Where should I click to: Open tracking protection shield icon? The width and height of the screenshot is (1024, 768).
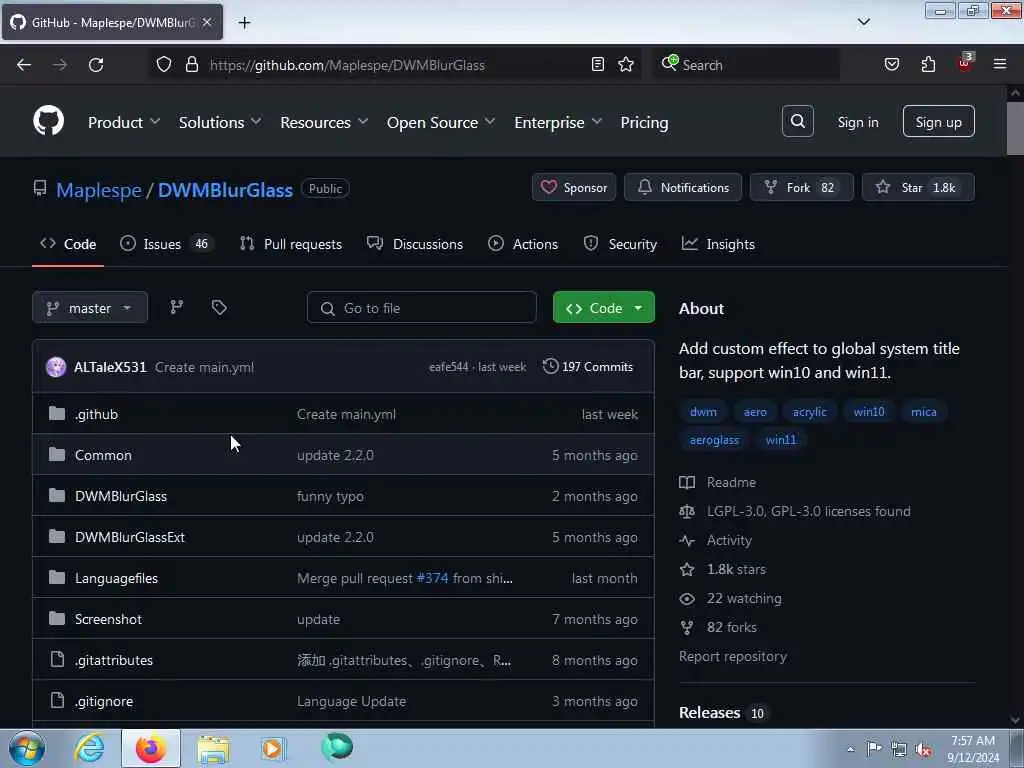point(164,64)
